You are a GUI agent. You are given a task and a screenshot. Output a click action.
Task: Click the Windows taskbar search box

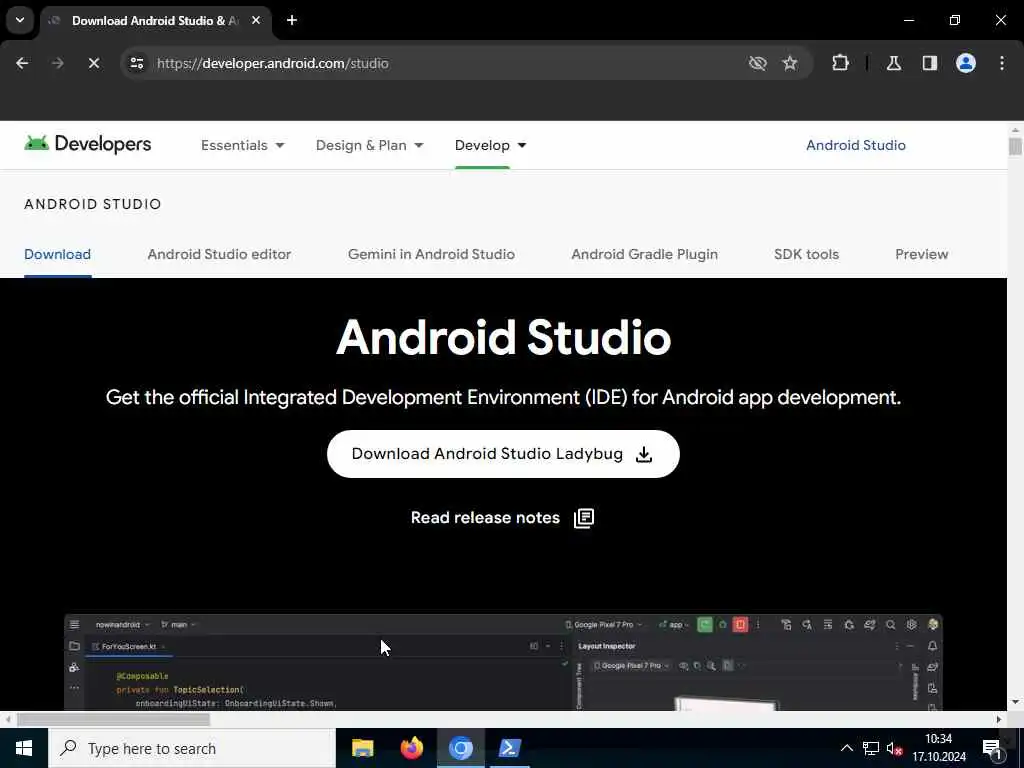tap(192, 748)
